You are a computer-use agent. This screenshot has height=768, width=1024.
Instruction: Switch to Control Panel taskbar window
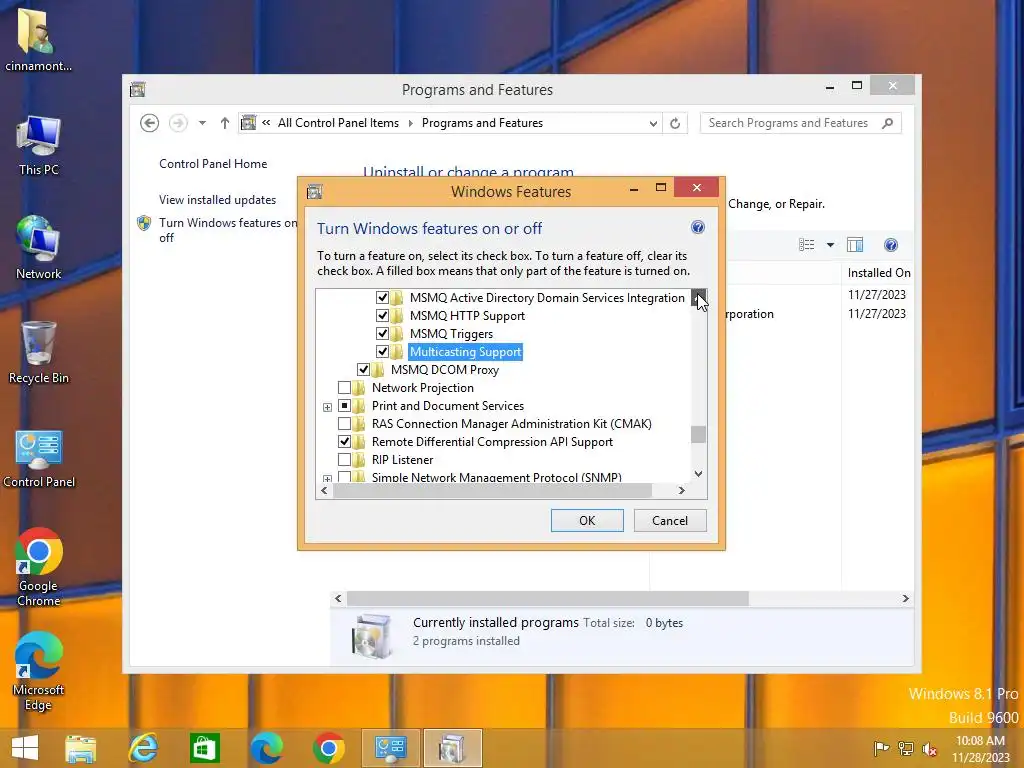click(x=391, y=748)
